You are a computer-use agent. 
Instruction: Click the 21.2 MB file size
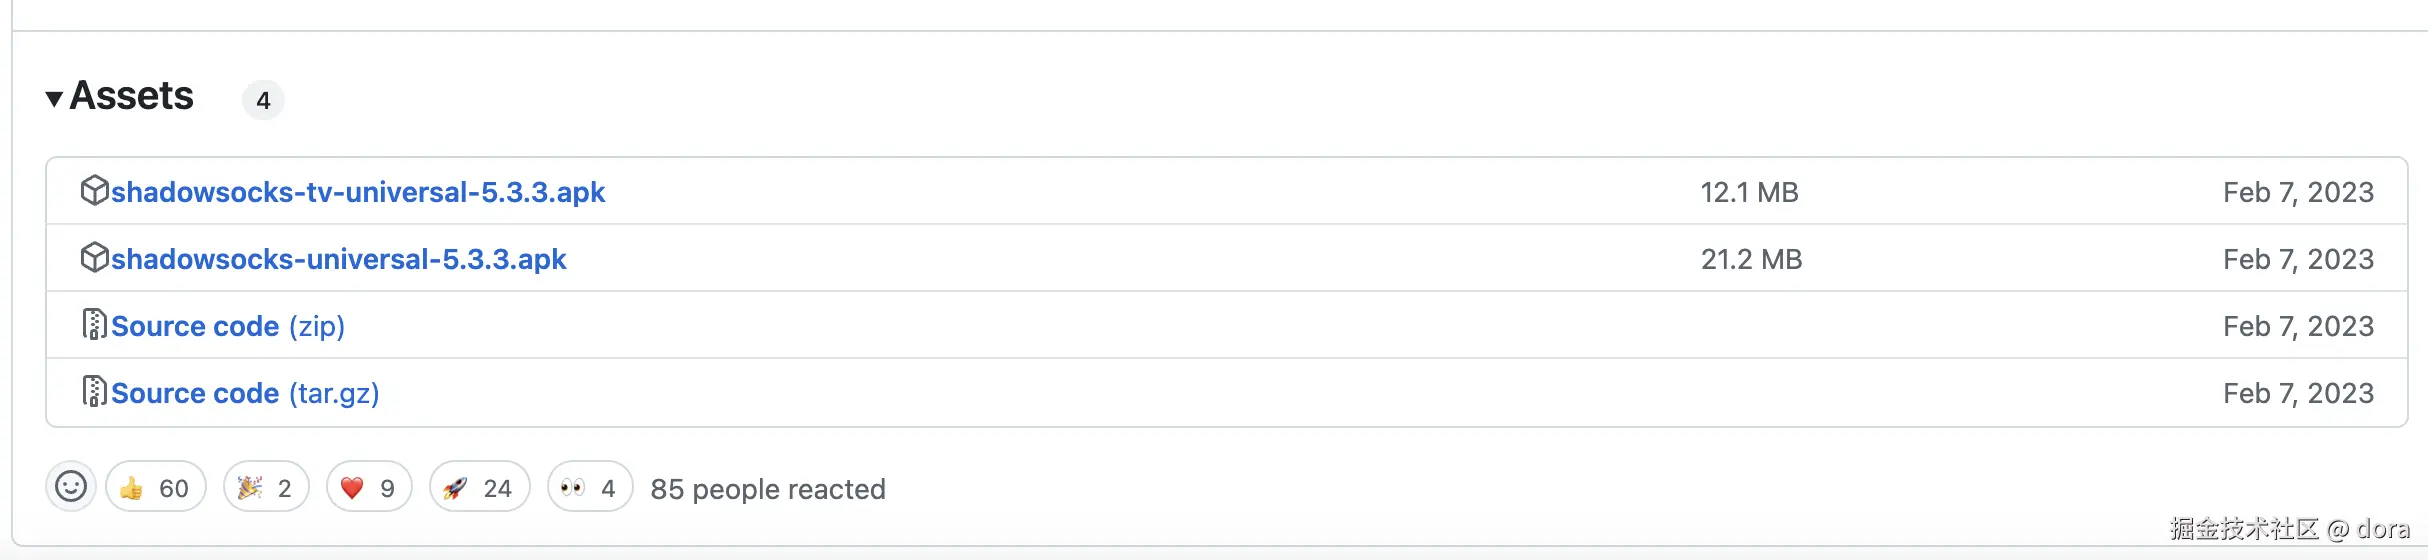1751,259
